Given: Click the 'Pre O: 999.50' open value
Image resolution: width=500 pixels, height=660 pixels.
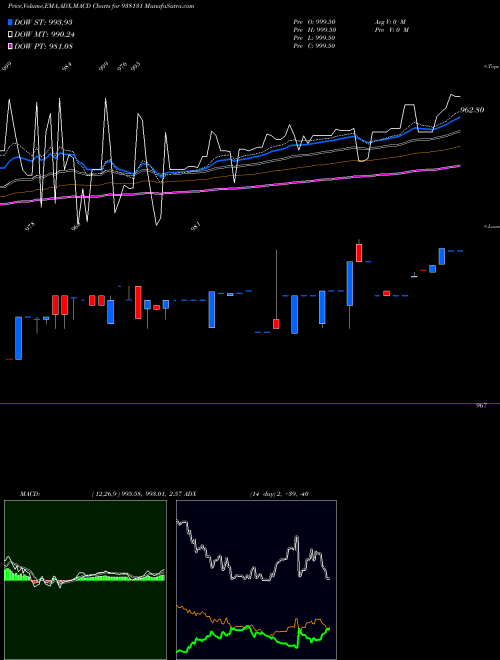Looking at the screenshot, I should tap(314, 22).
